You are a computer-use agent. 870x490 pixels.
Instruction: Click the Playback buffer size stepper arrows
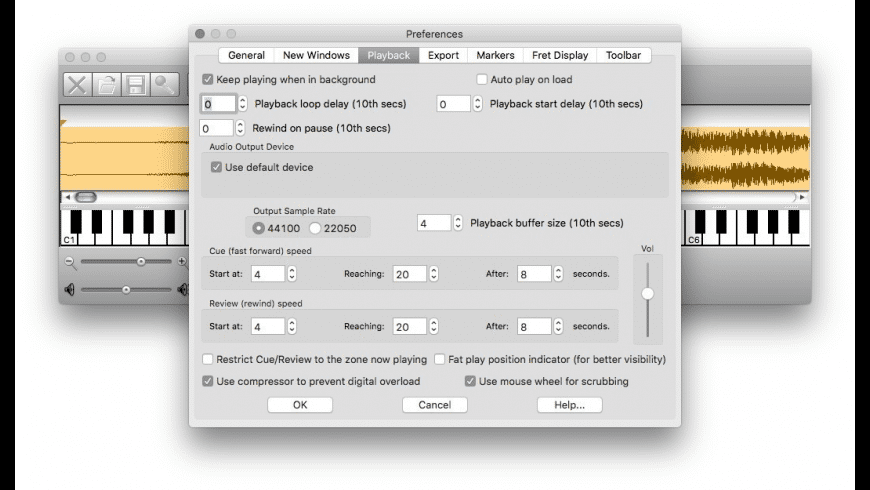click(x=458, y=223)
